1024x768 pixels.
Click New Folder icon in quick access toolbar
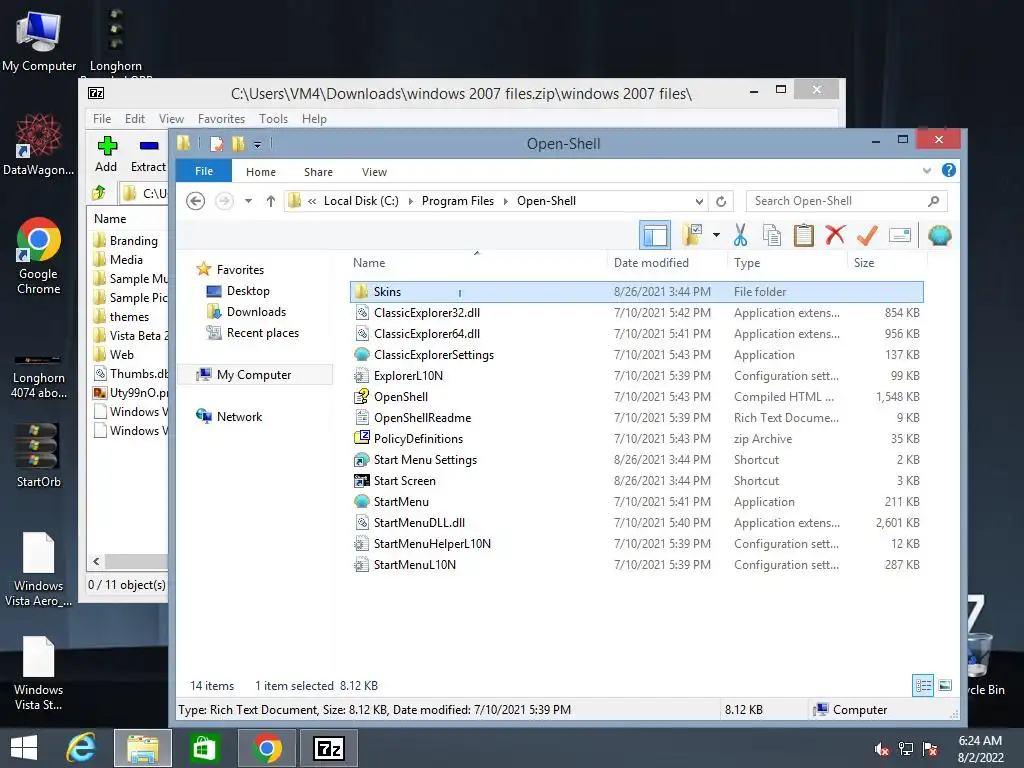tap(238, 144)
